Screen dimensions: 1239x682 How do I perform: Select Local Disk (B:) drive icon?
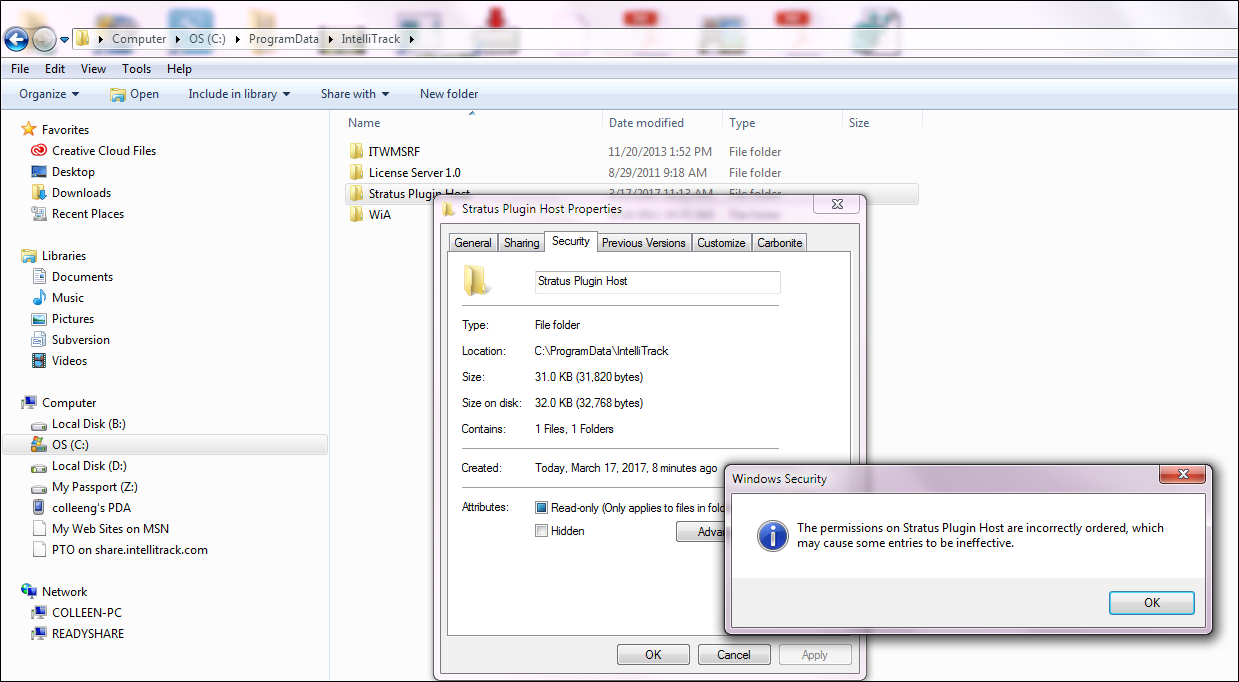(39, 424)
